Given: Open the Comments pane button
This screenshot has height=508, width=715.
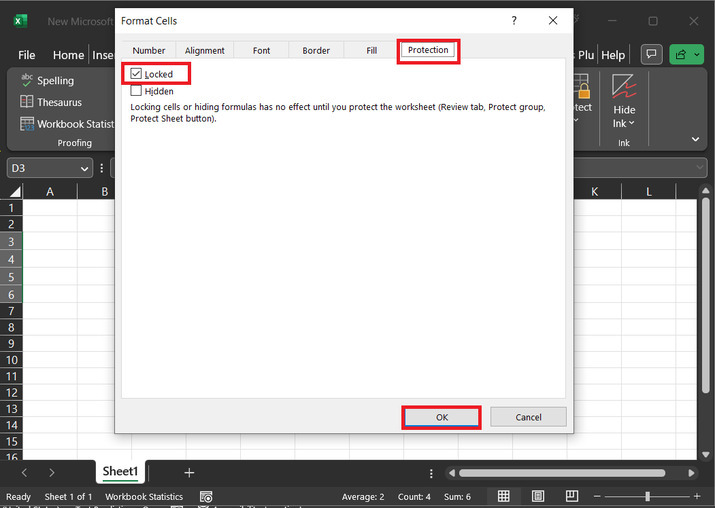Looking at the screenshot, I should (x=652, y=55).
